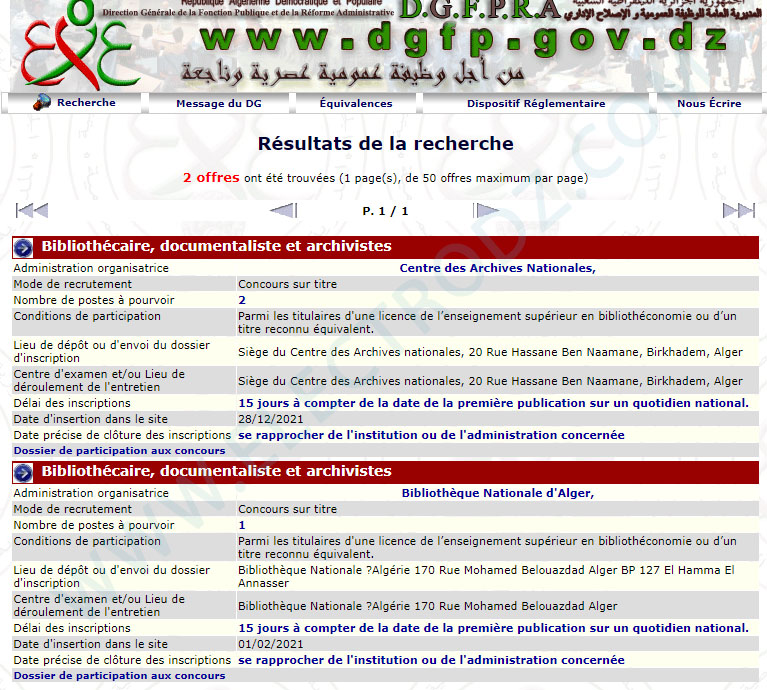This screenshot has width=767, height=690.
Task: Click the Recherche spotlight icon
Action: [42, 103]
